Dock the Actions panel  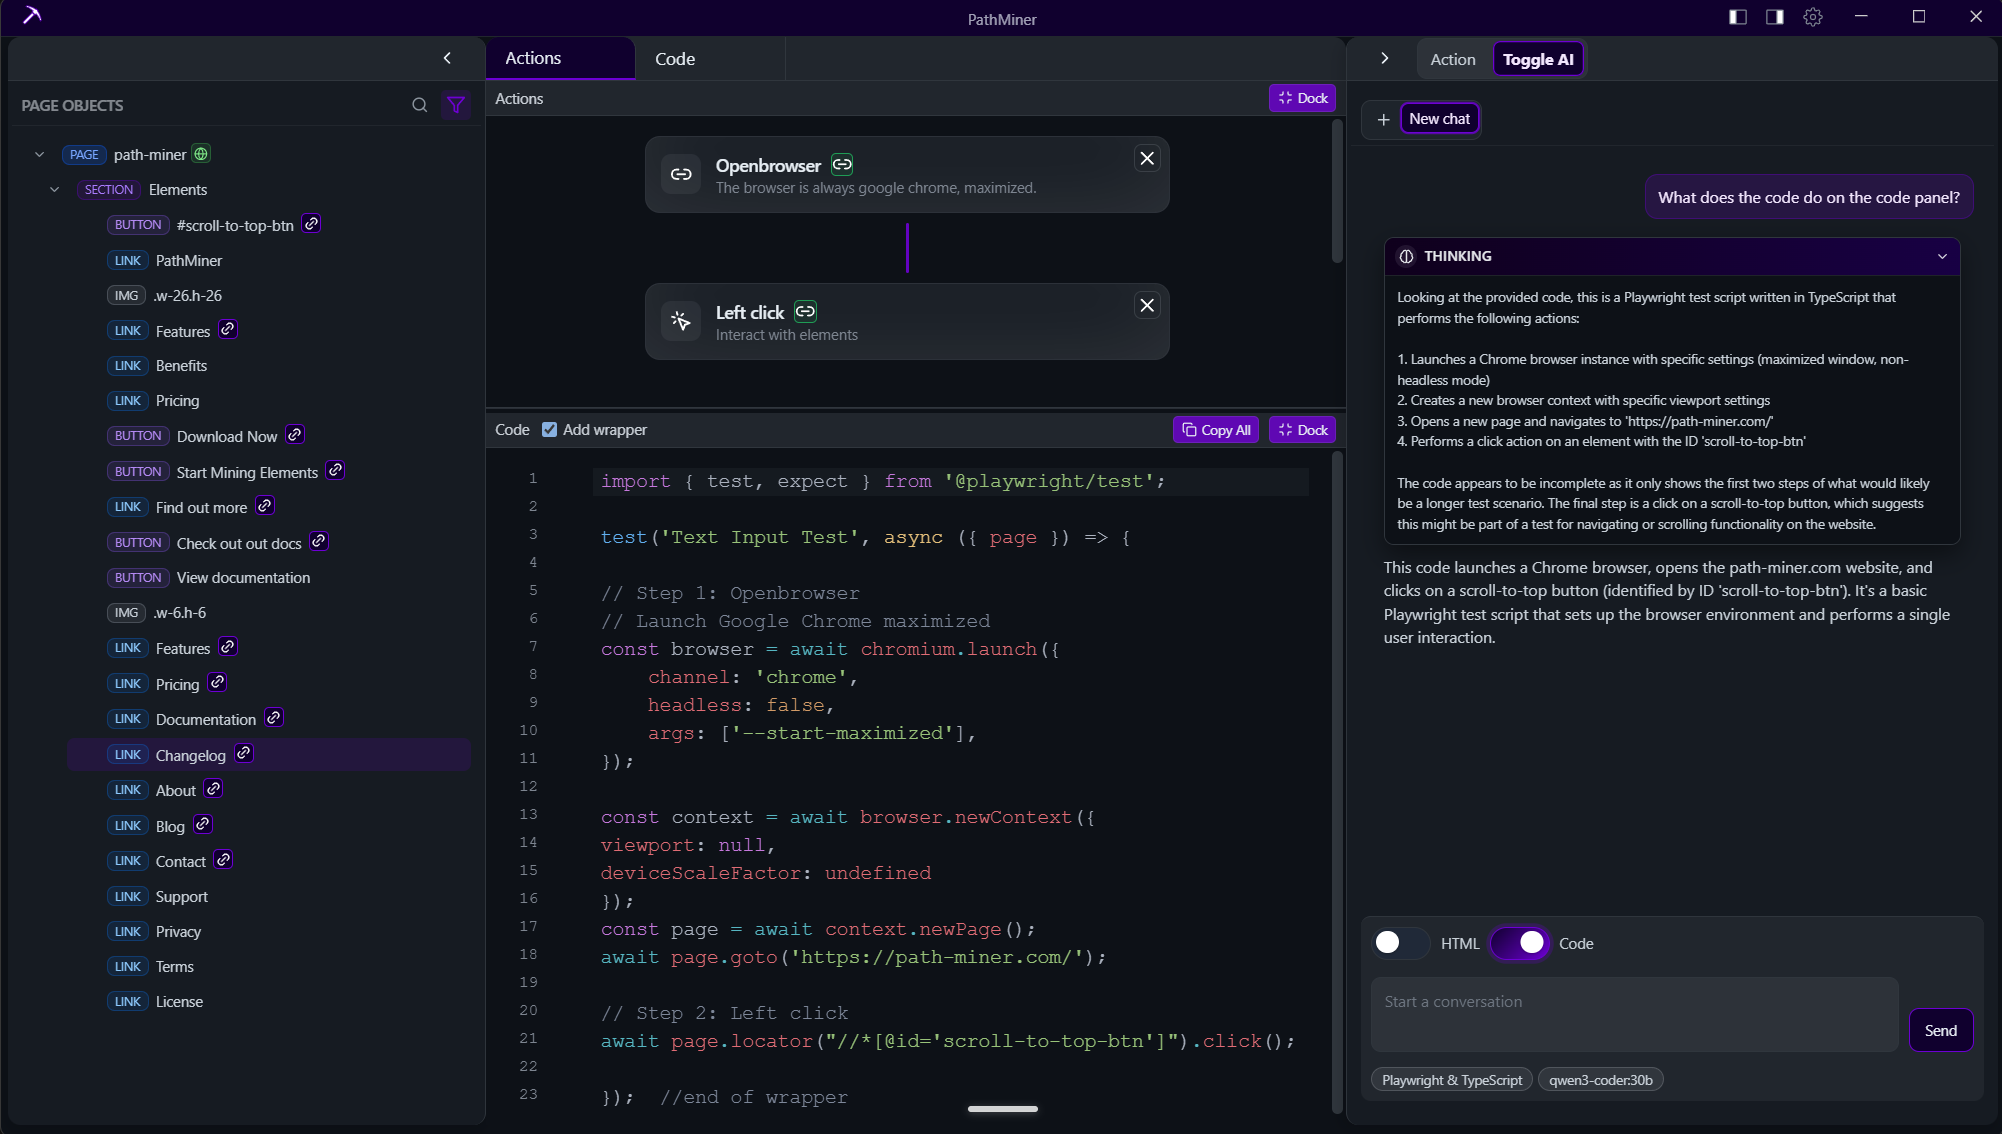pos(1302,98)
